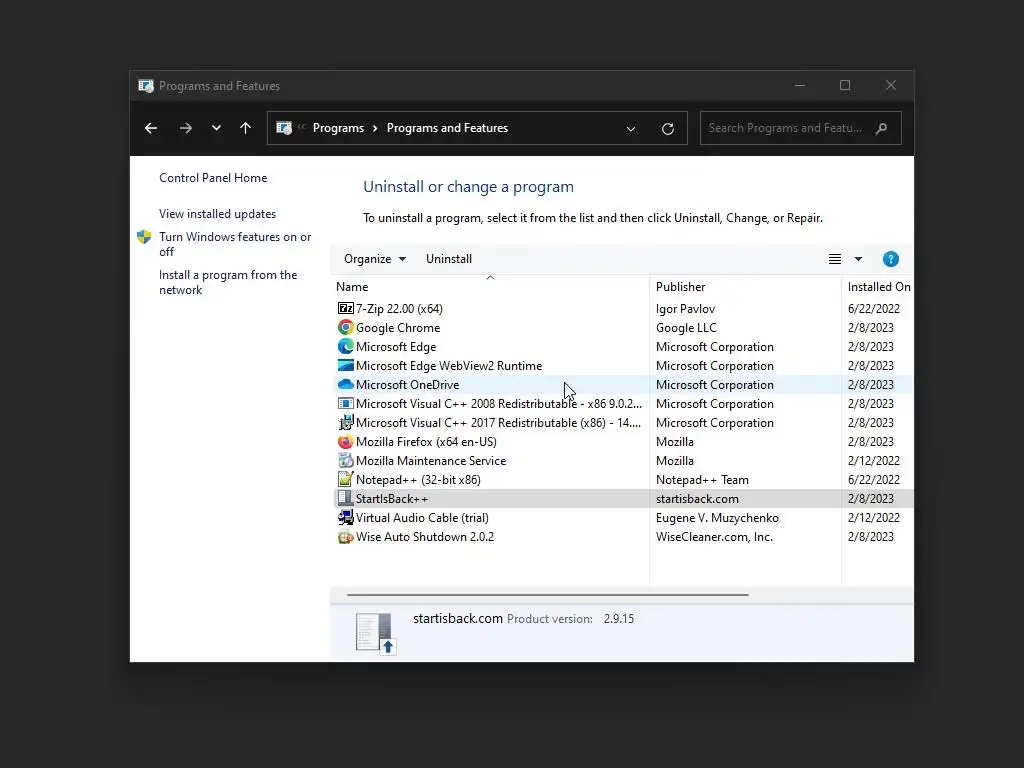
Task: Click the Virtual Audio Cable icon
Action: pos(345,517)
